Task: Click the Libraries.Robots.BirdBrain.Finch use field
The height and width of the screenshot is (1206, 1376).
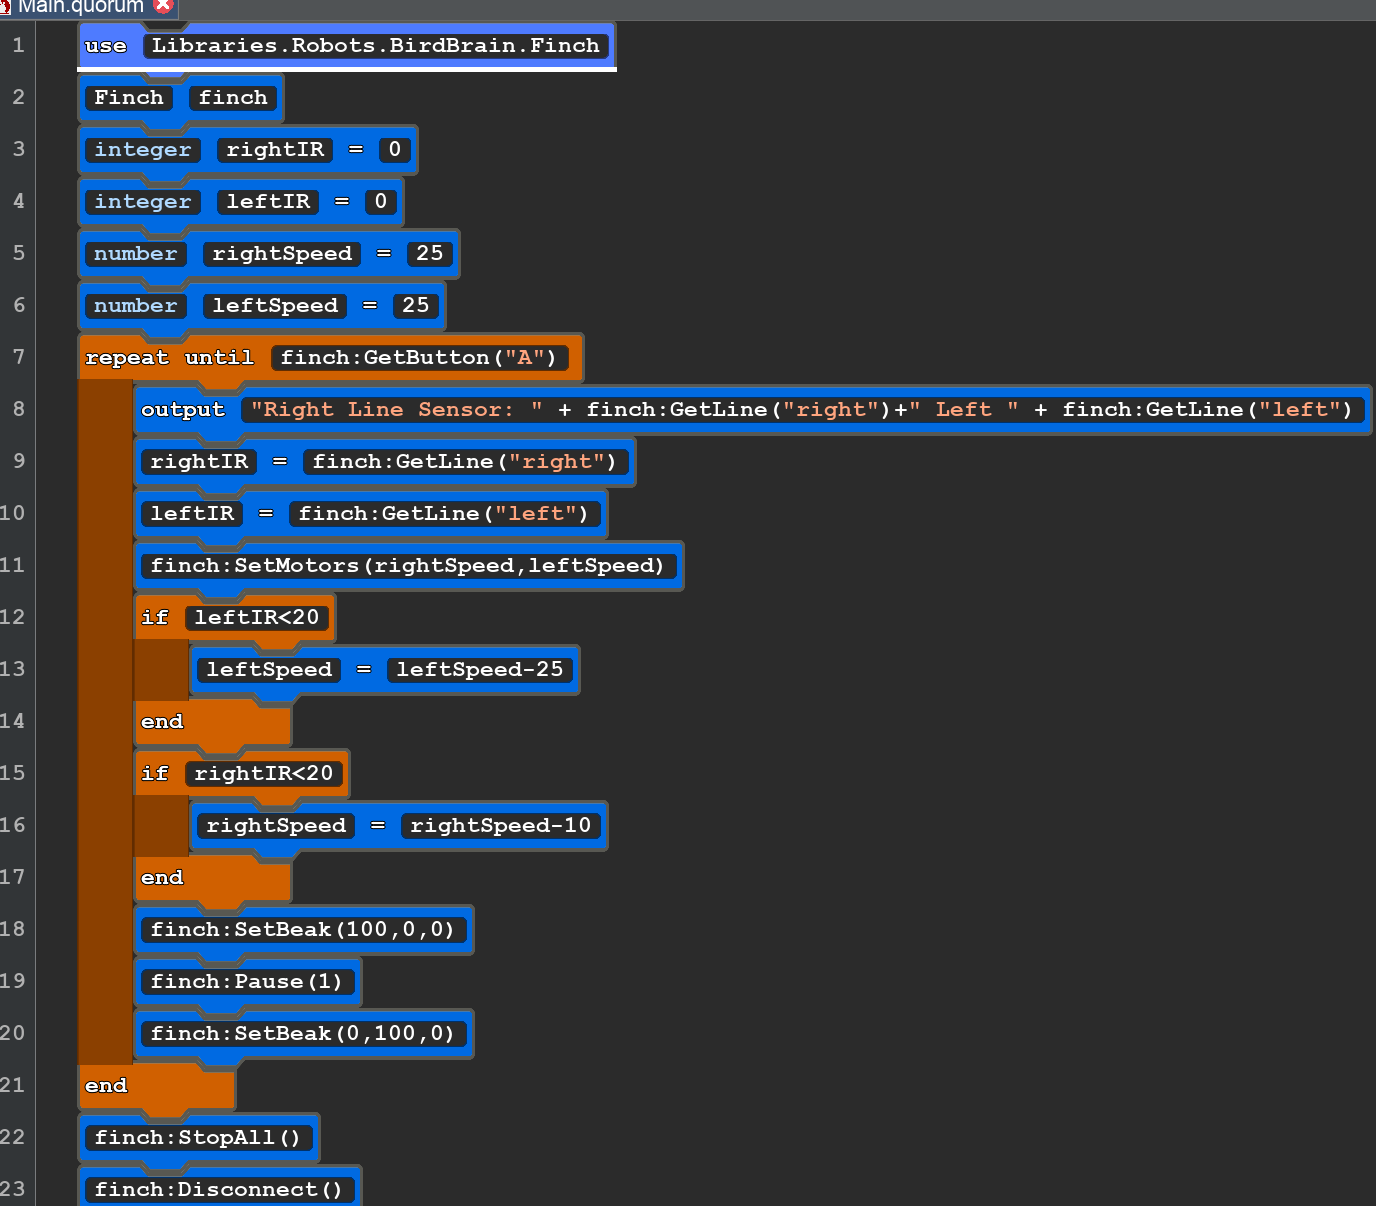Action: click(375, 46)
